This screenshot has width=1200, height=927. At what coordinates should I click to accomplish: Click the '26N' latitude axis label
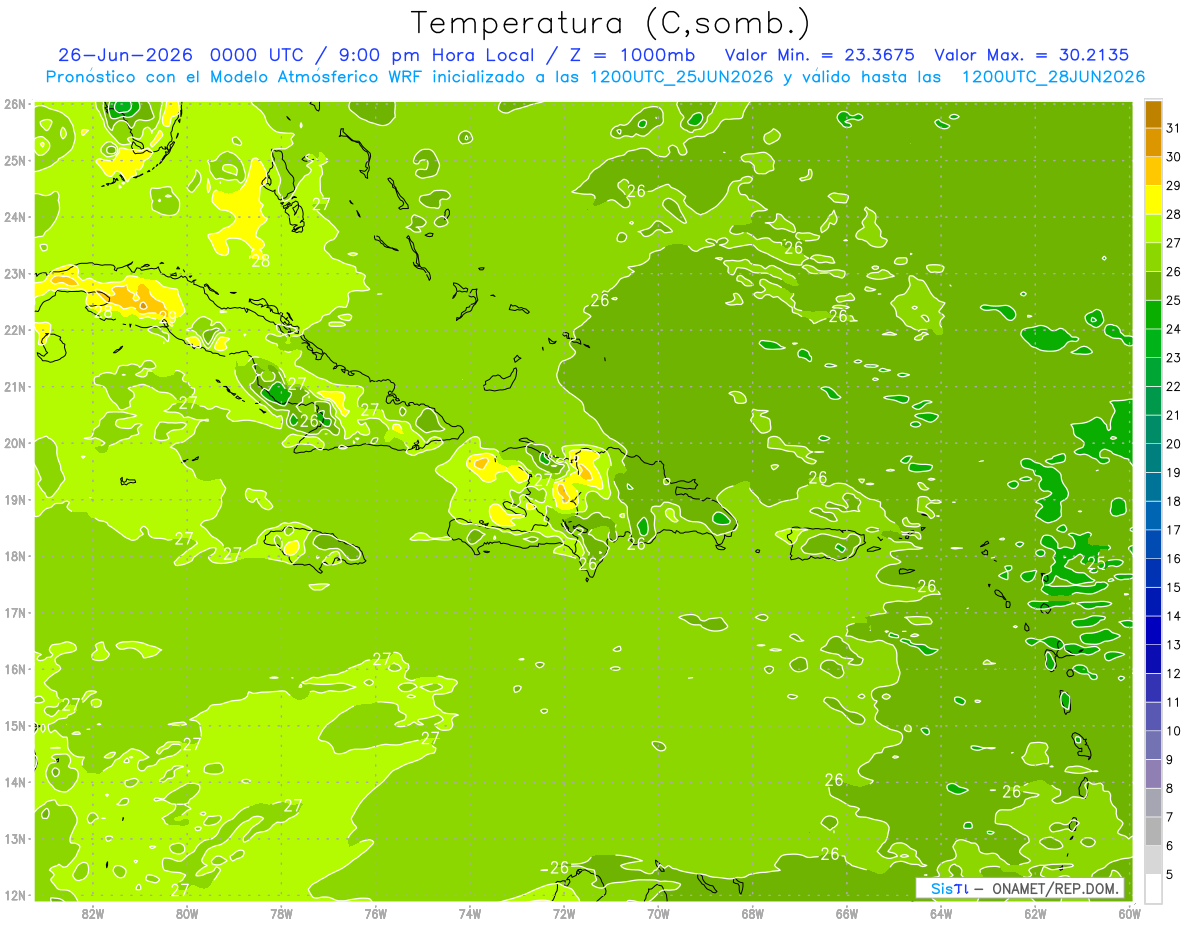pyautogui.click(x=14, y=104)
